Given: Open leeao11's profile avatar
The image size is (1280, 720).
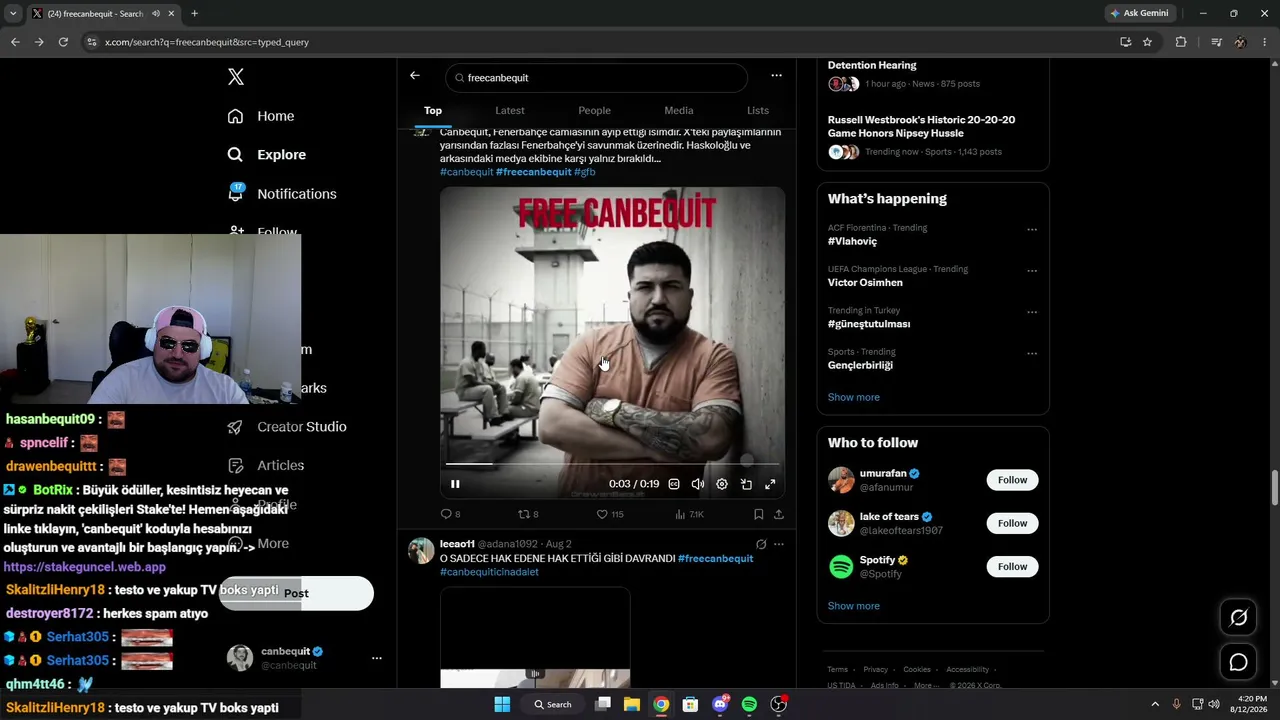Looking at the screenshot, I should click(421, 551).
